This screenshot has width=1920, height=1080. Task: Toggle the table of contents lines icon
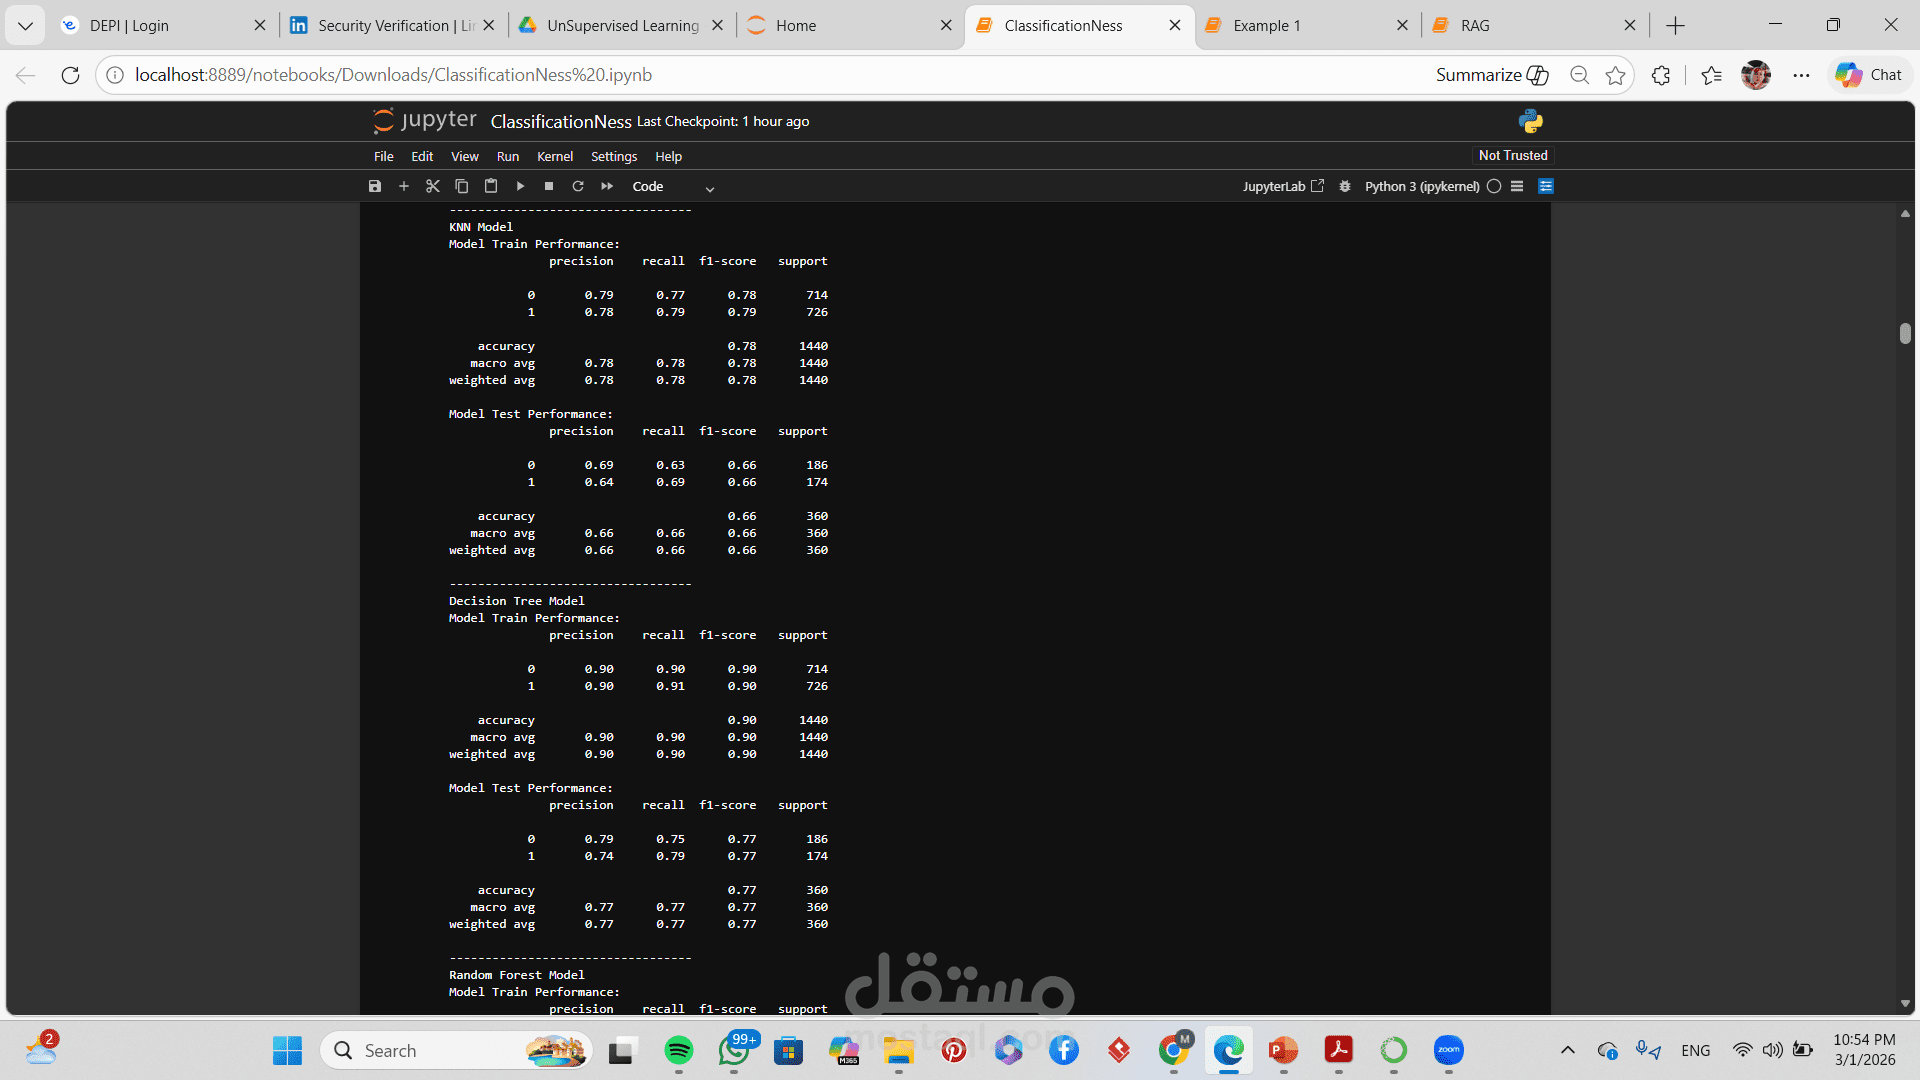click(x=1517, y=186)
